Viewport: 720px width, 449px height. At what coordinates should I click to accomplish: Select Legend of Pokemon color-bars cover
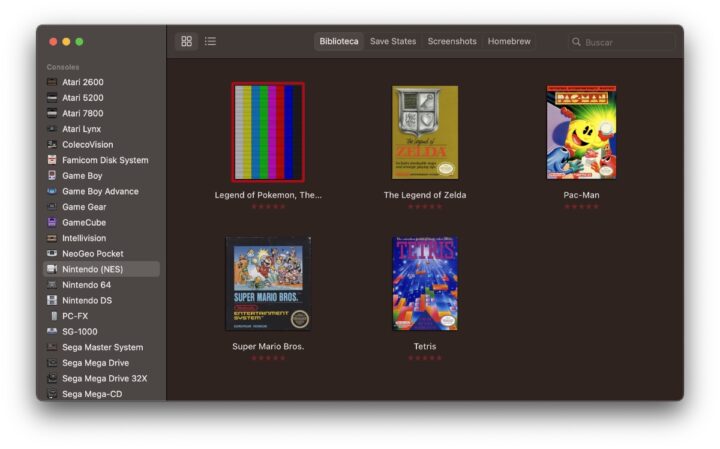pos(268,132)
